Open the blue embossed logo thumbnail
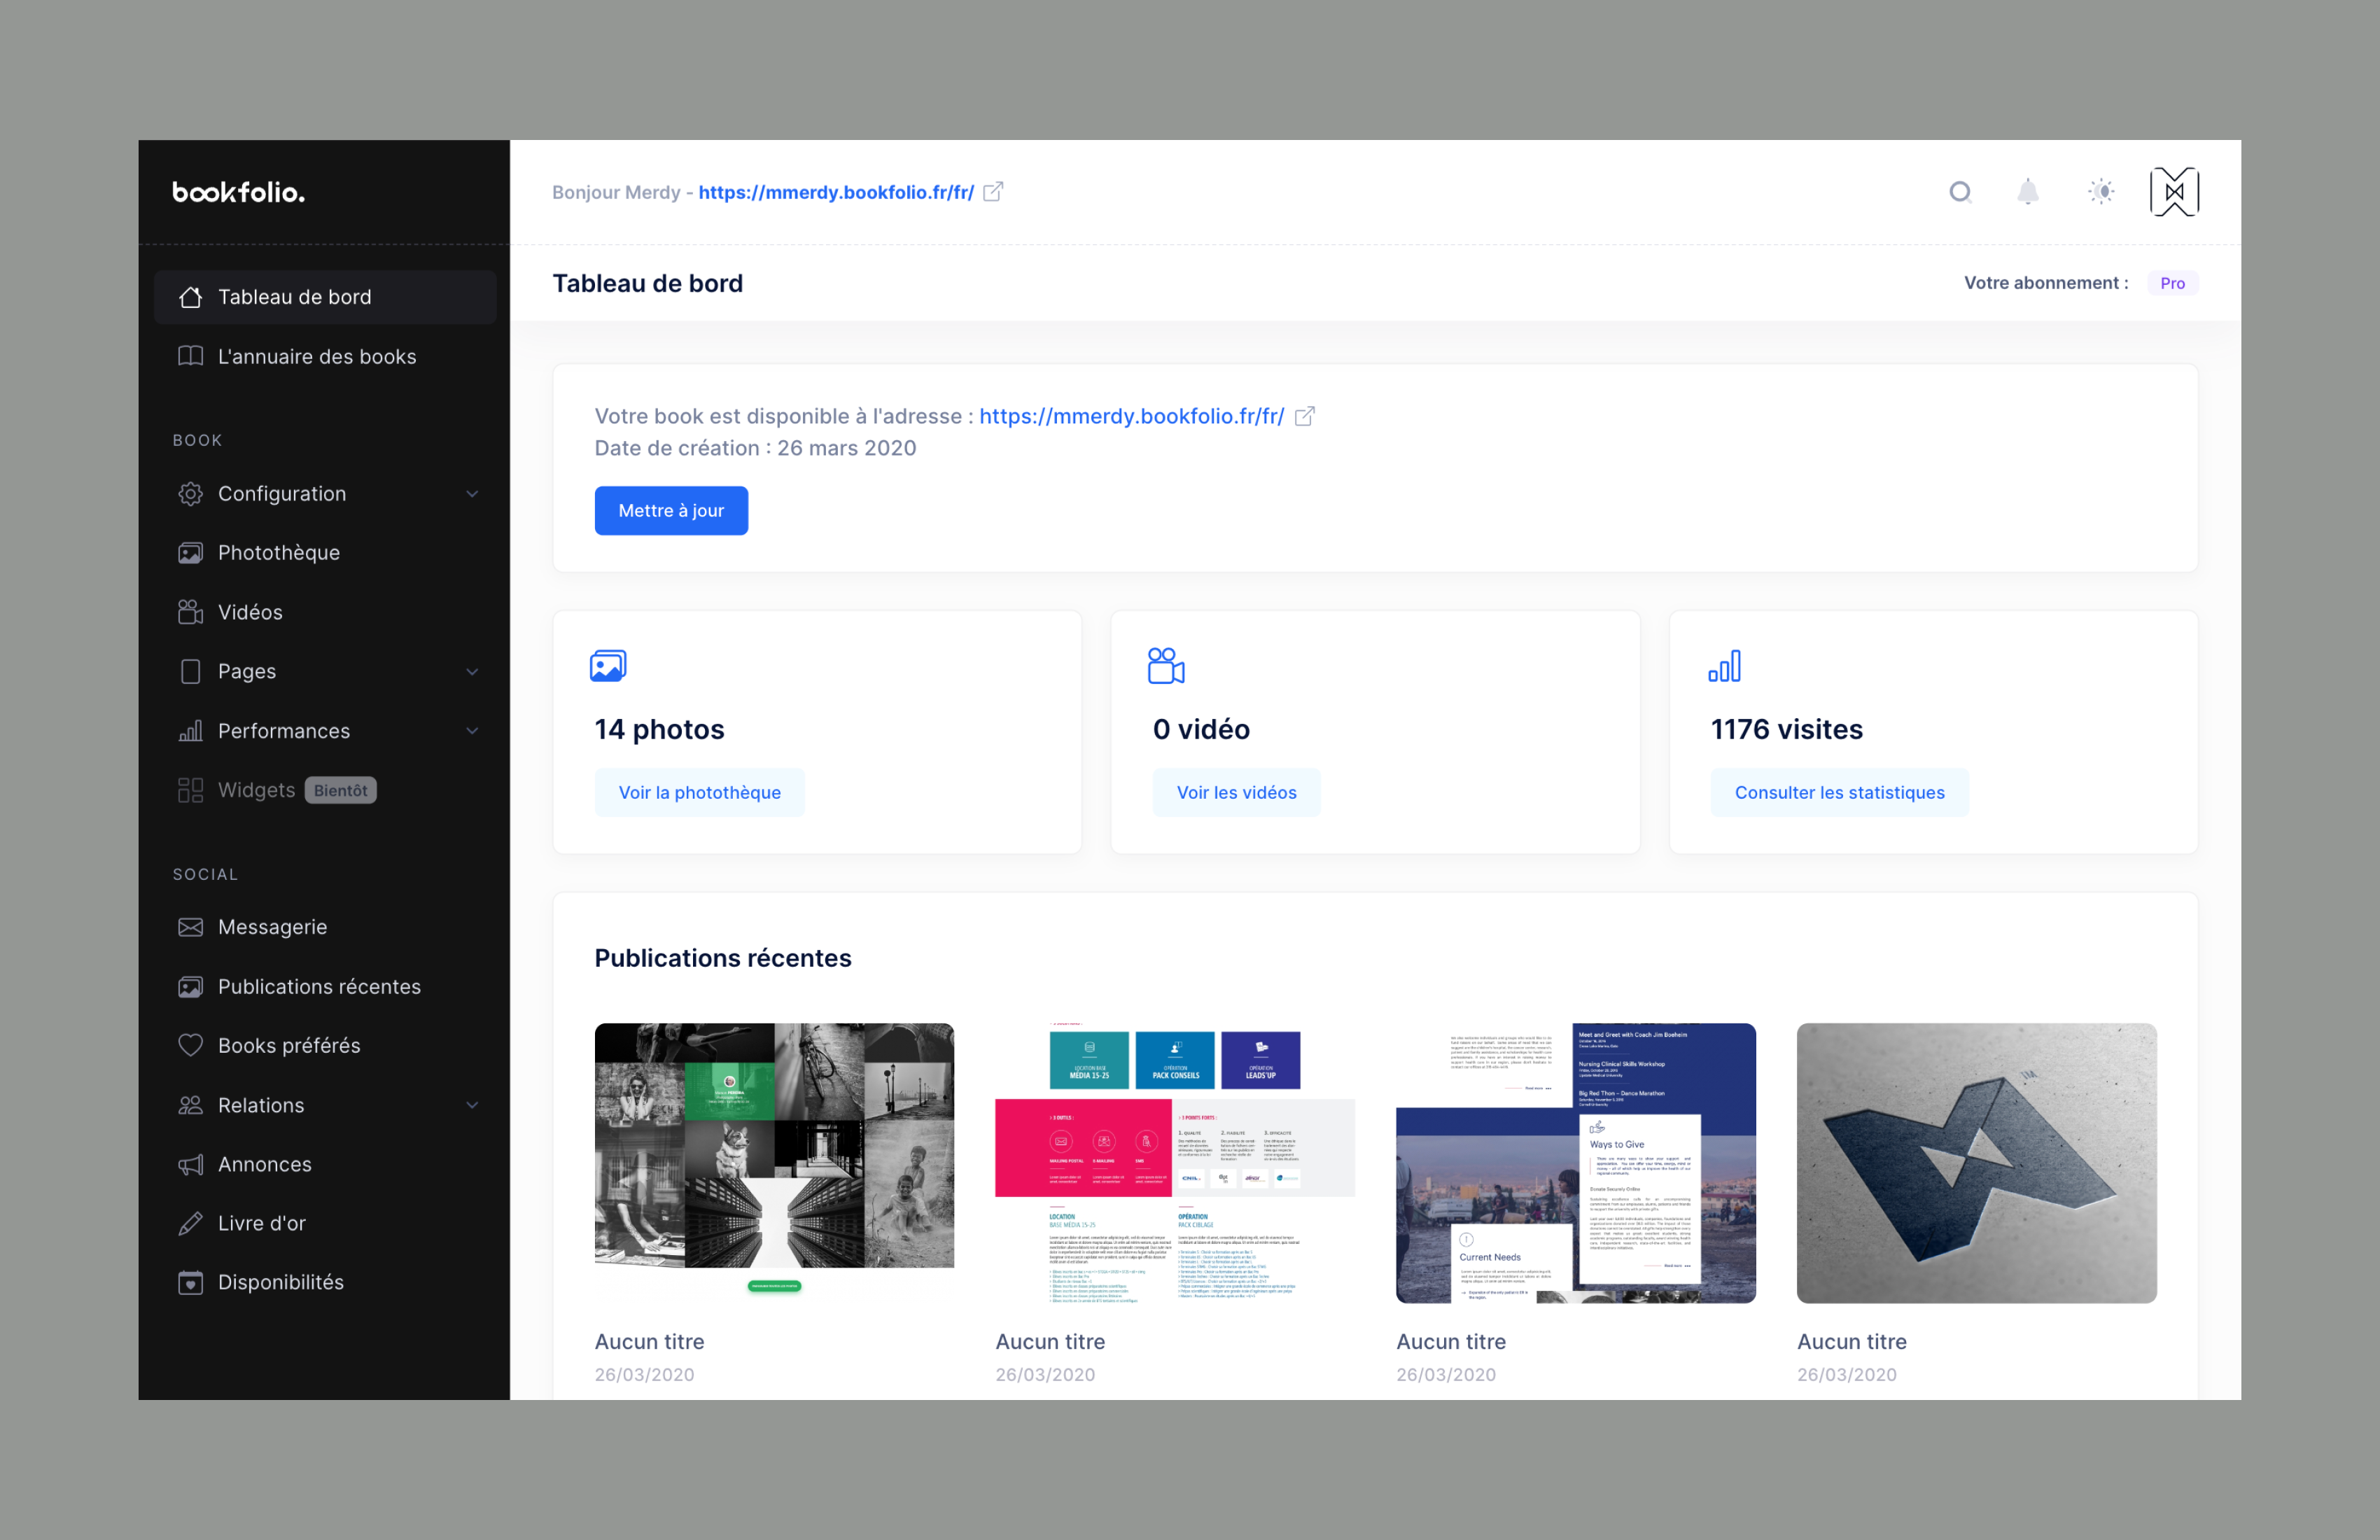This screenshot has width=2380, height=1540. click(1976, 1163)
